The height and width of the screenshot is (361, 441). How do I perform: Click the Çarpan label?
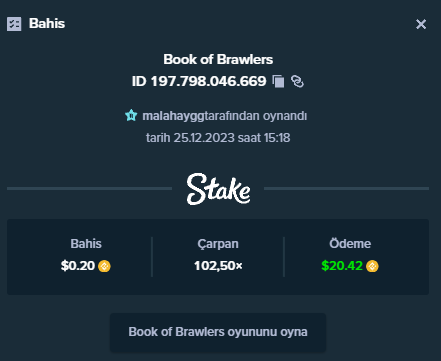point(218,244)
